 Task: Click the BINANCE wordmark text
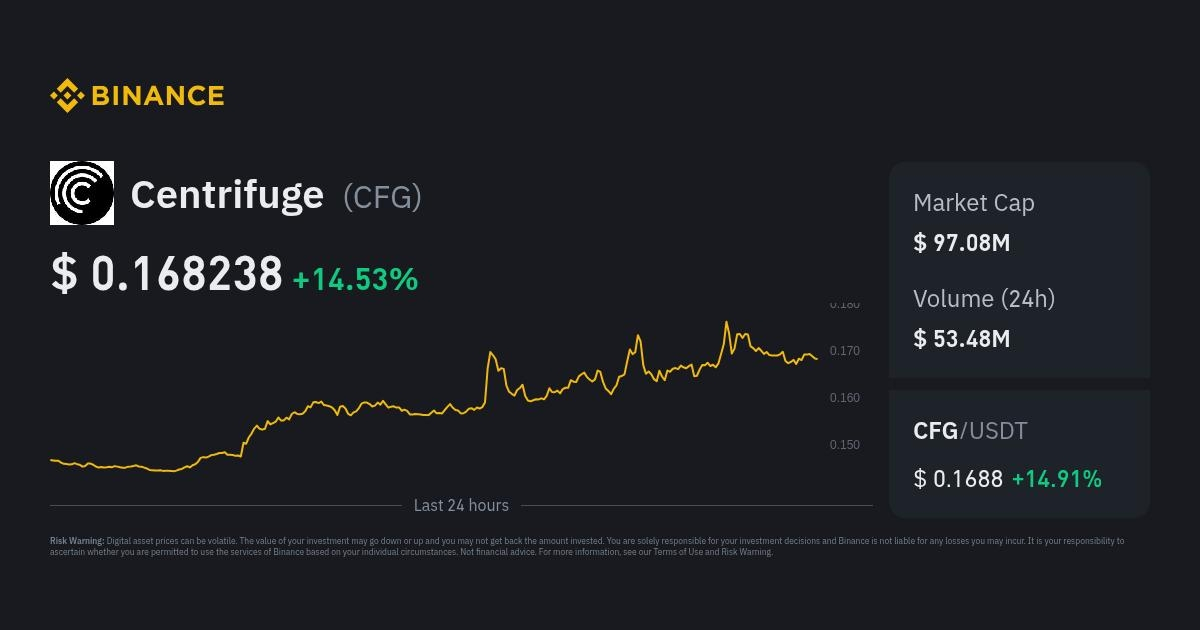pos(158,96)
